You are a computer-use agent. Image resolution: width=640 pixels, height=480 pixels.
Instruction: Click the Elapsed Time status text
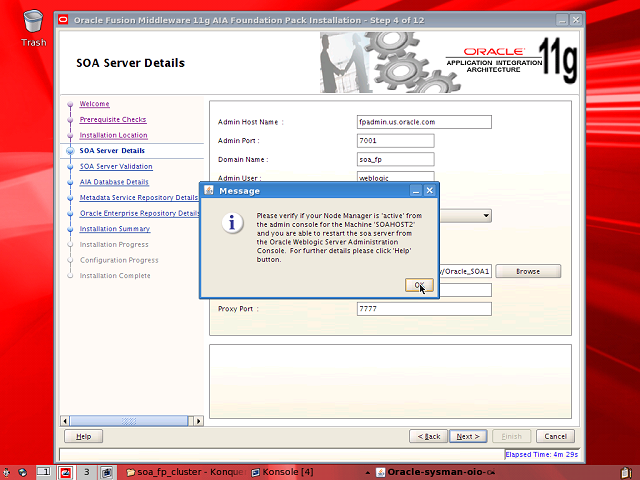[541, 454]
